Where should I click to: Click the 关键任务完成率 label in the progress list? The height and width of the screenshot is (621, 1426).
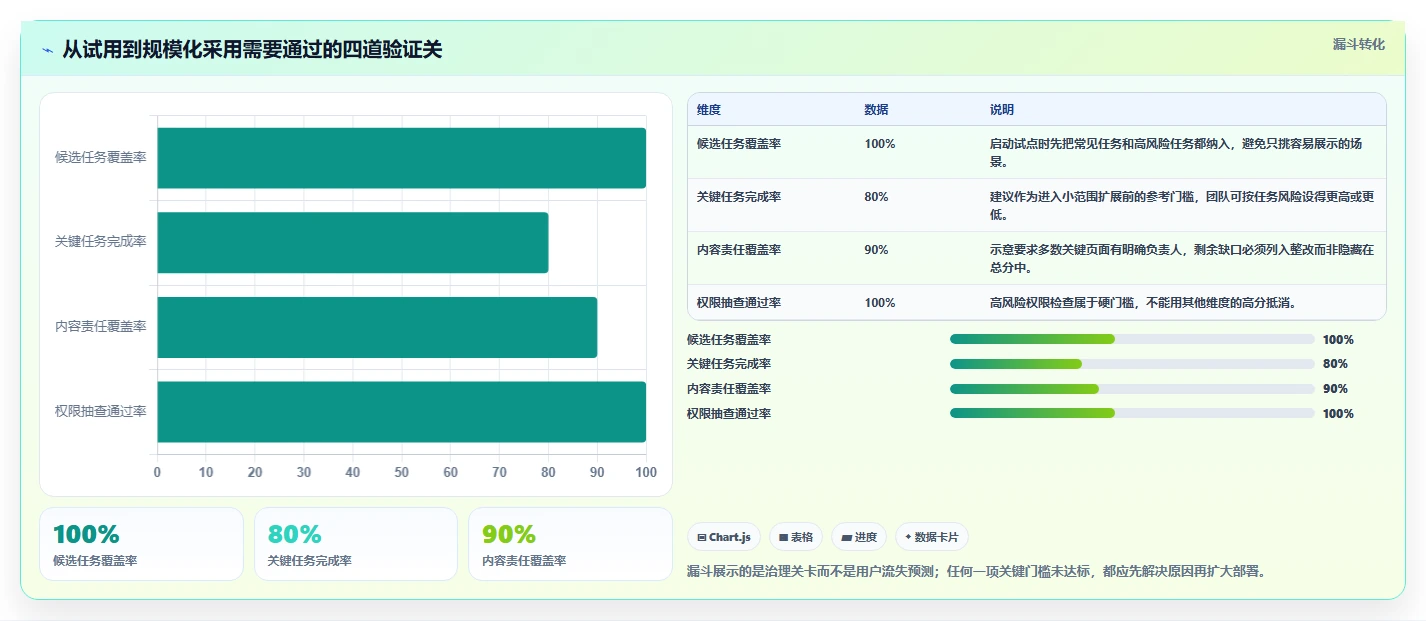(x=729, y=364)
